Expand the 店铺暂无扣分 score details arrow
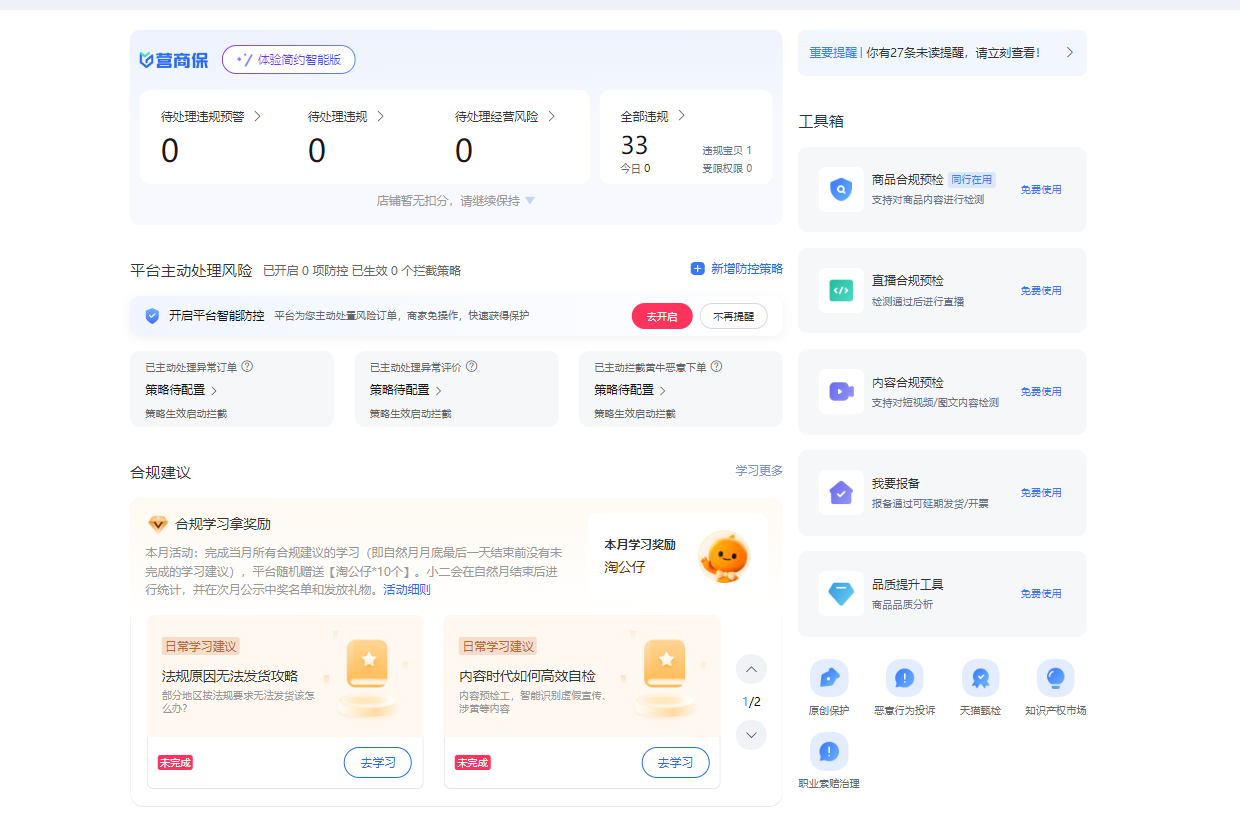1240x829 pixels. coord(530,201)
